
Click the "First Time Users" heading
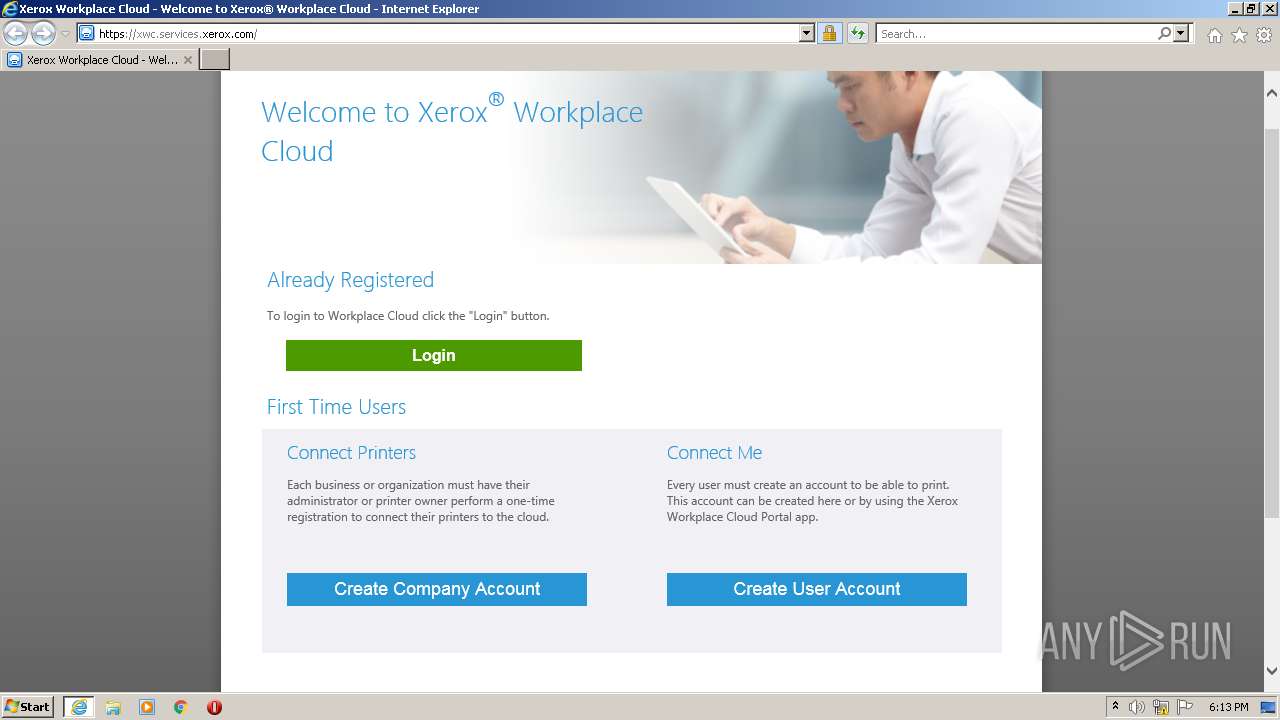tap(336, 407)
